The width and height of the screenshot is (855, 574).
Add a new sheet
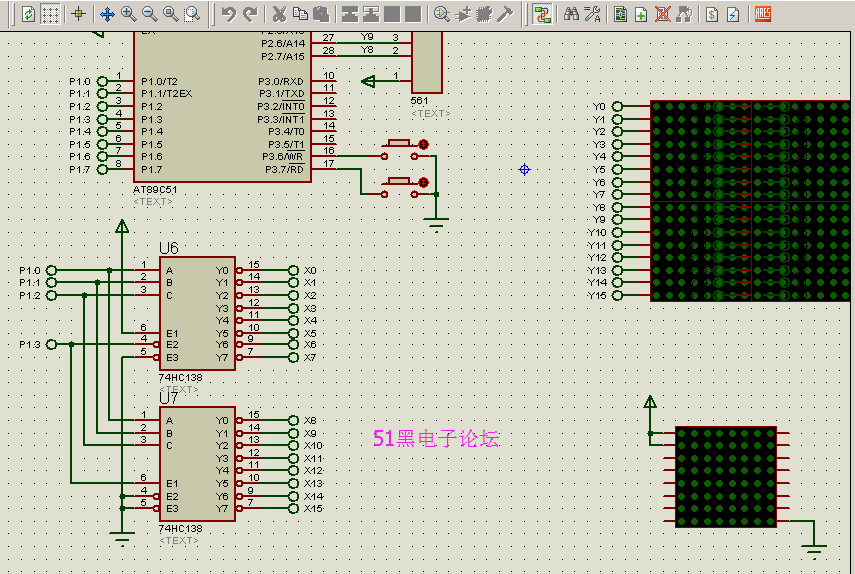point(641,14)
